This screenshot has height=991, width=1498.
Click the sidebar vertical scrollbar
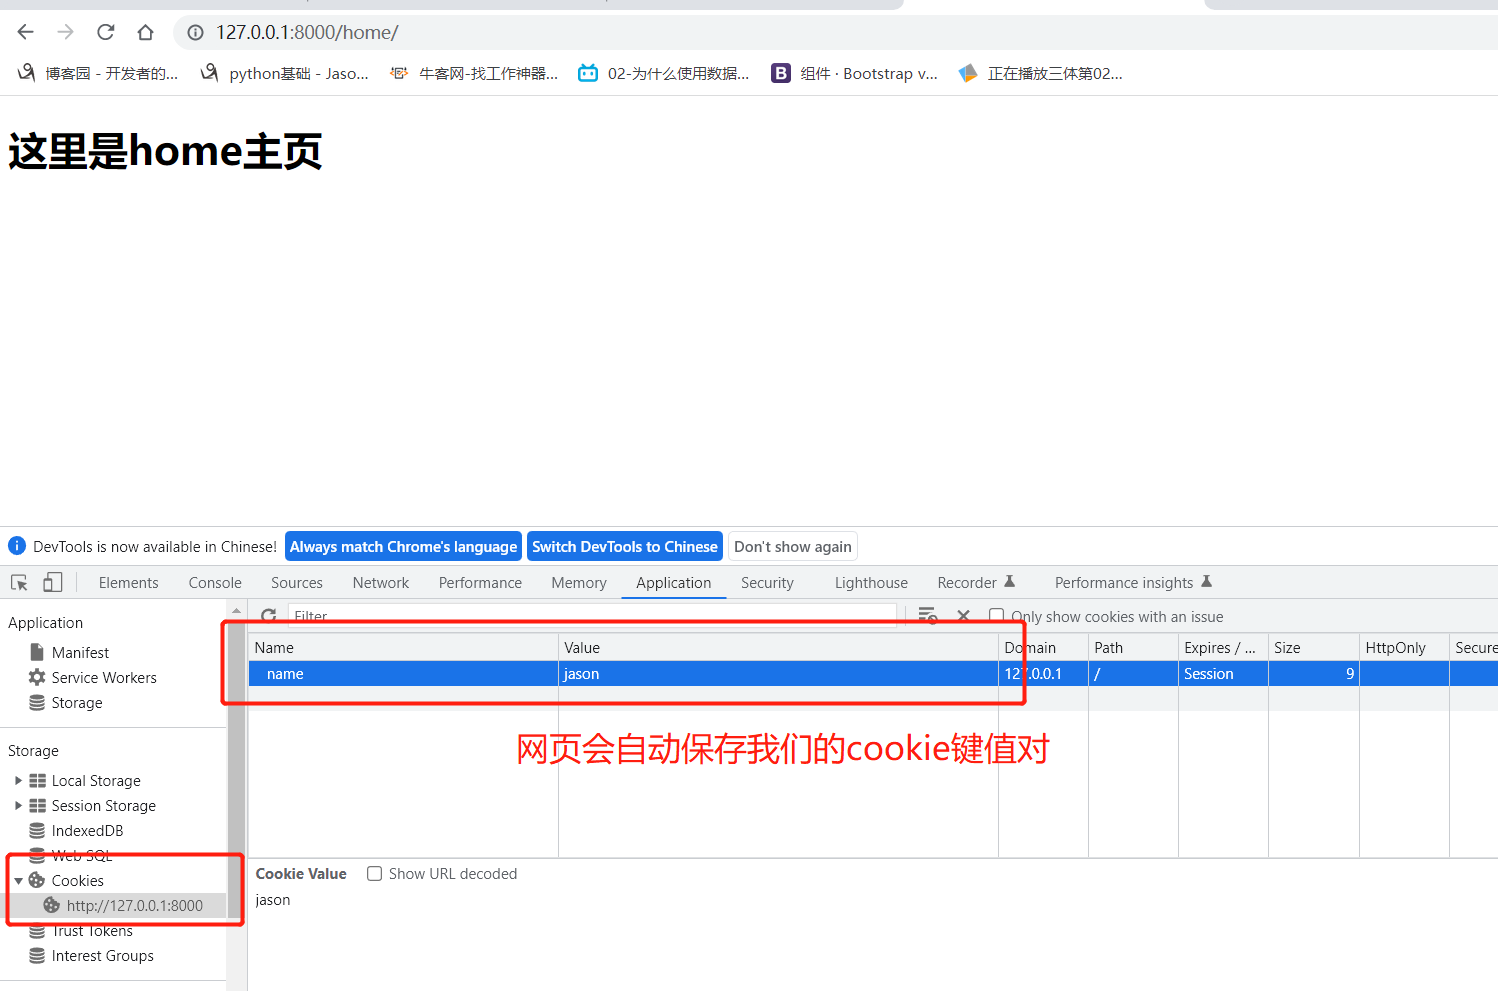pos(236,770)
